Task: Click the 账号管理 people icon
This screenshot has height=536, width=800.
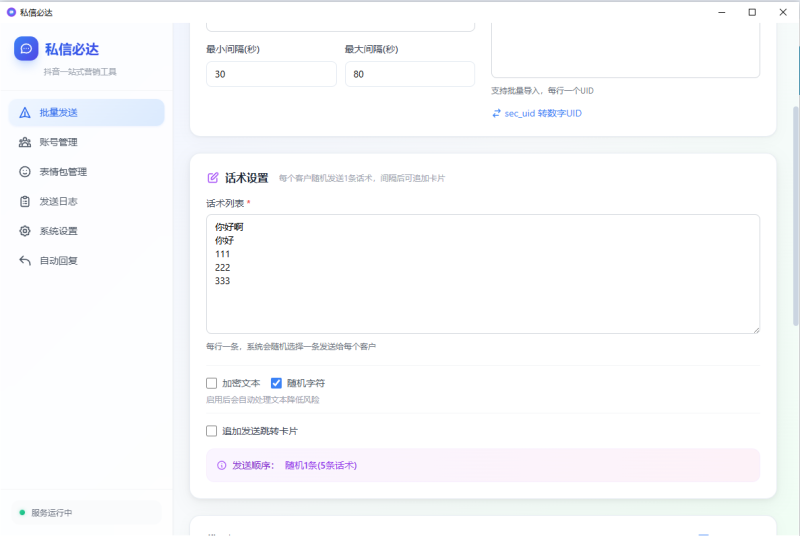Action: [x=24, y=142]
